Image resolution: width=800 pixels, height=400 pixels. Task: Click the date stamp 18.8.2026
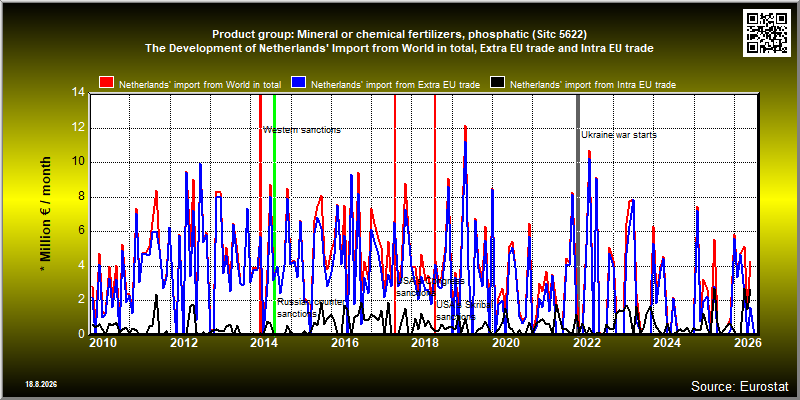click(x=41, y=384)
